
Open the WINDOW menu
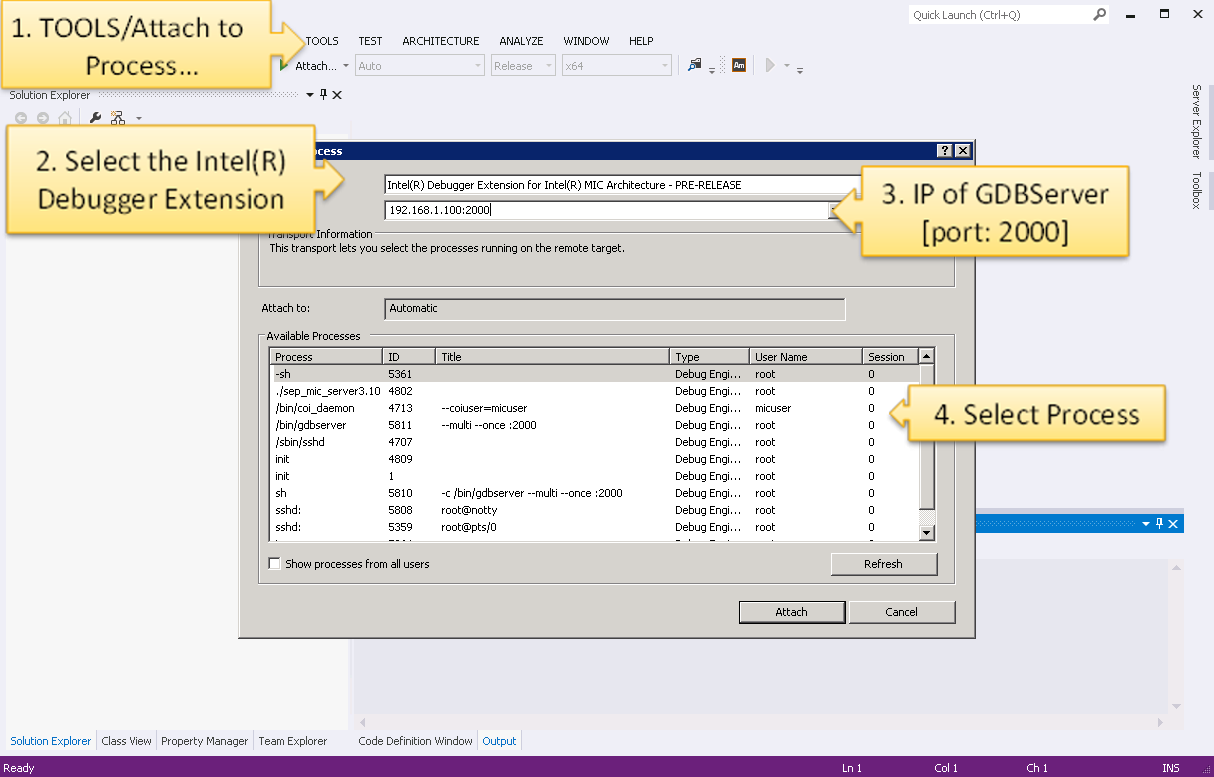pyautogui.click(x=586, y=41)
